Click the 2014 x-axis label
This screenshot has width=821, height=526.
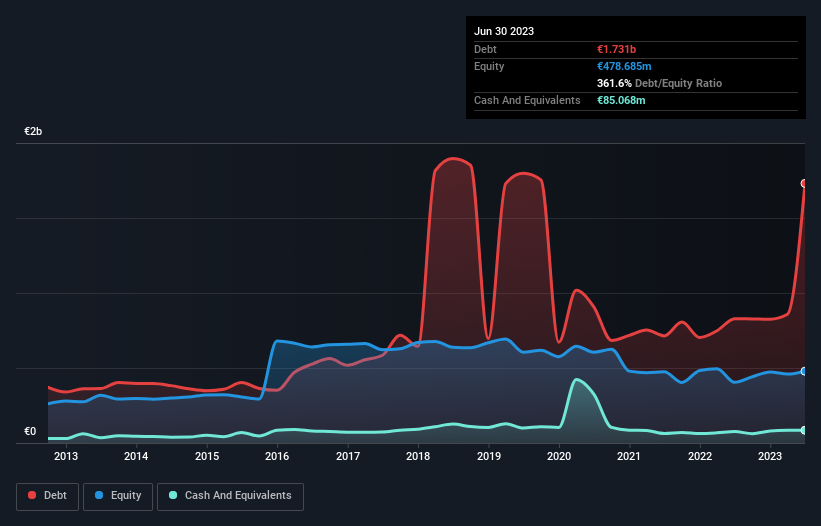(136, 456)
